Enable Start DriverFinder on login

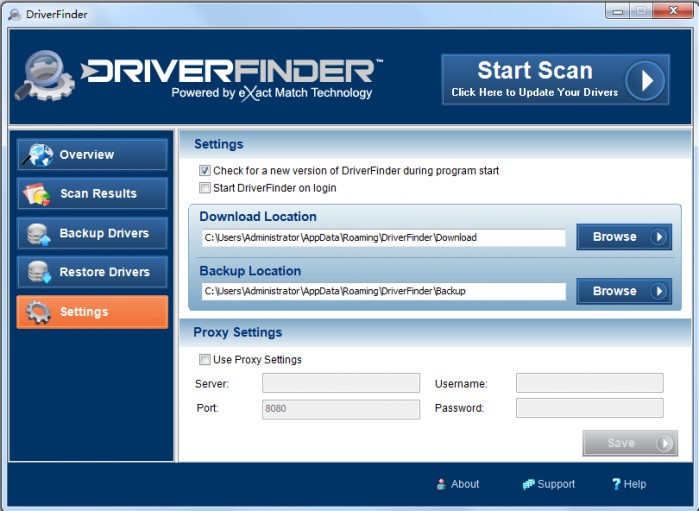pyautogui.click(x=205, y=188)
